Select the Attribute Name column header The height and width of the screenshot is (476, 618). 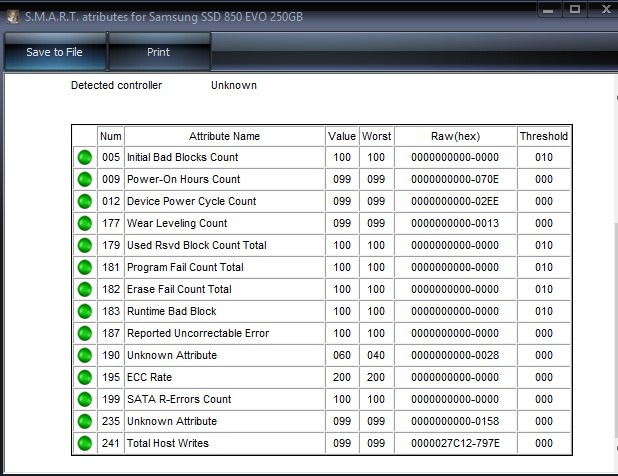[x=225, y=136]
